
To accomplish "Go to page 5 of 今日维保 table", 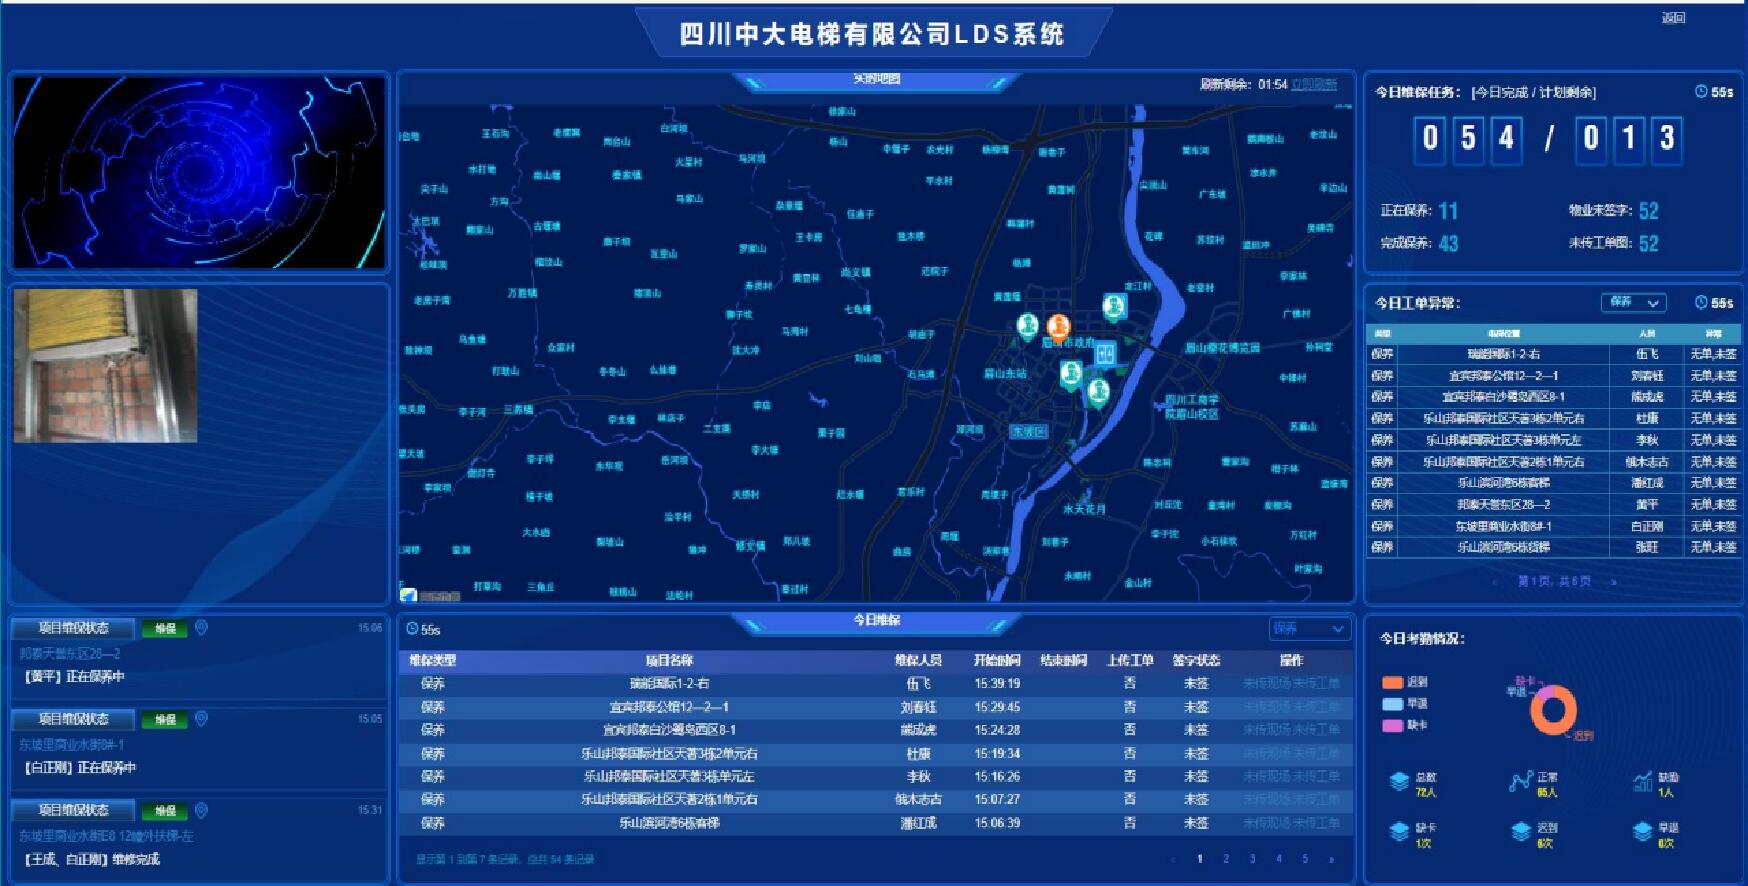I will [1305, 859].
